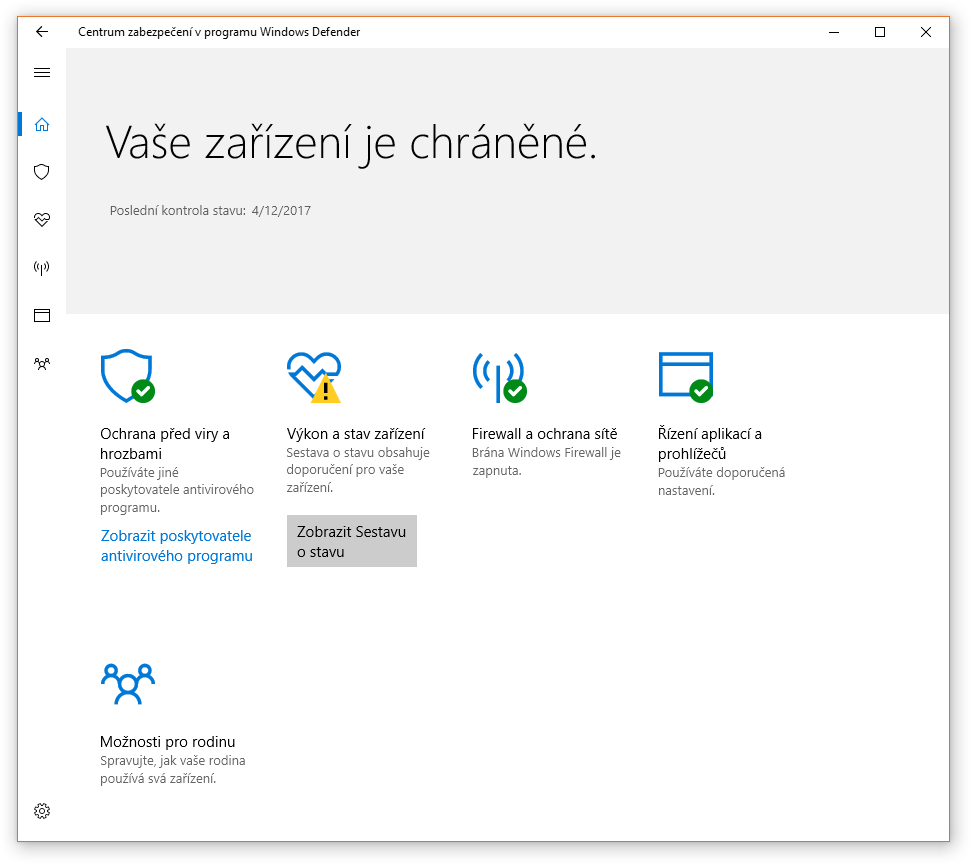Click the large shield icon with green check
971x864 pixels.
click(x=128, y=376)
